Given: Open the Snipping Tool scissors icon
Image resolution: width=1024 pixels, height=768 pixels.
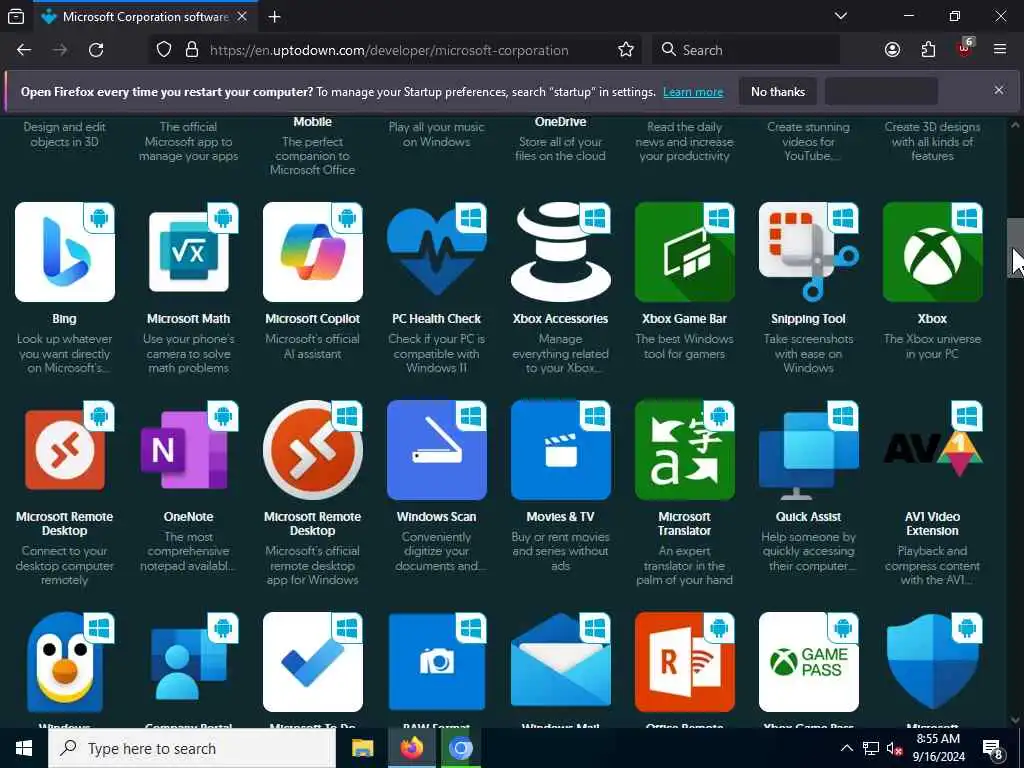Looking at the screenshot, I should pyautogui.click(x=808, y=252).
